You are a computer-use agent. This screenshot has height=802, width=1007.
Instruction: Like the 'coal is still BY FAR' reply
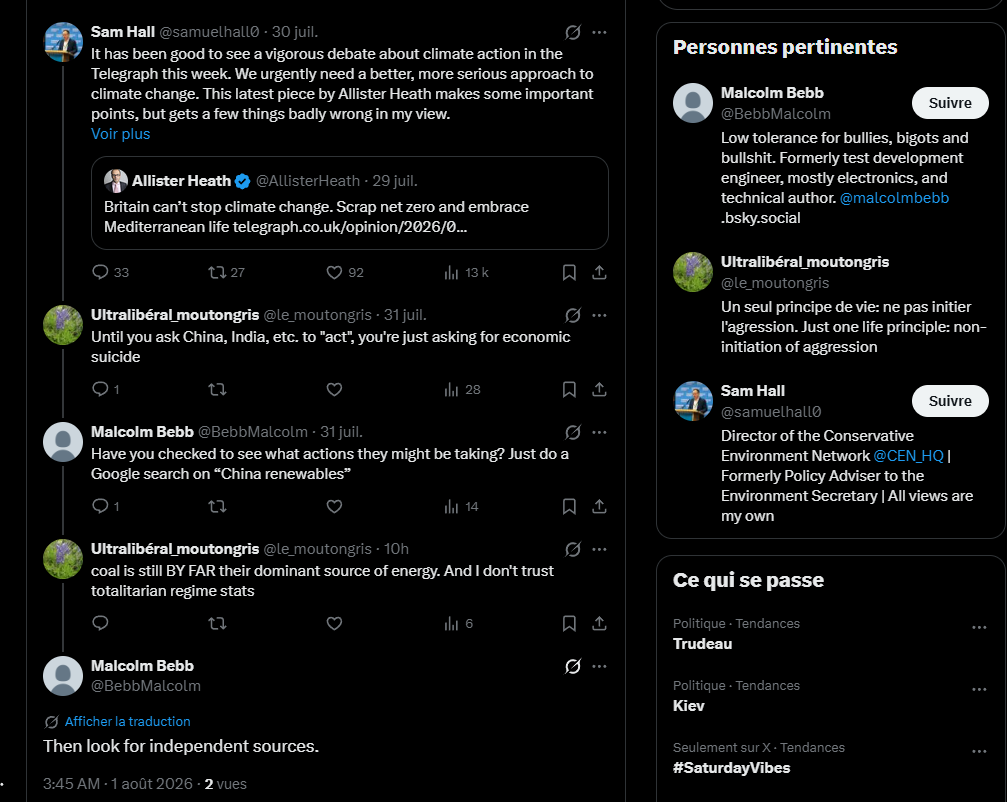pos(334,623)
